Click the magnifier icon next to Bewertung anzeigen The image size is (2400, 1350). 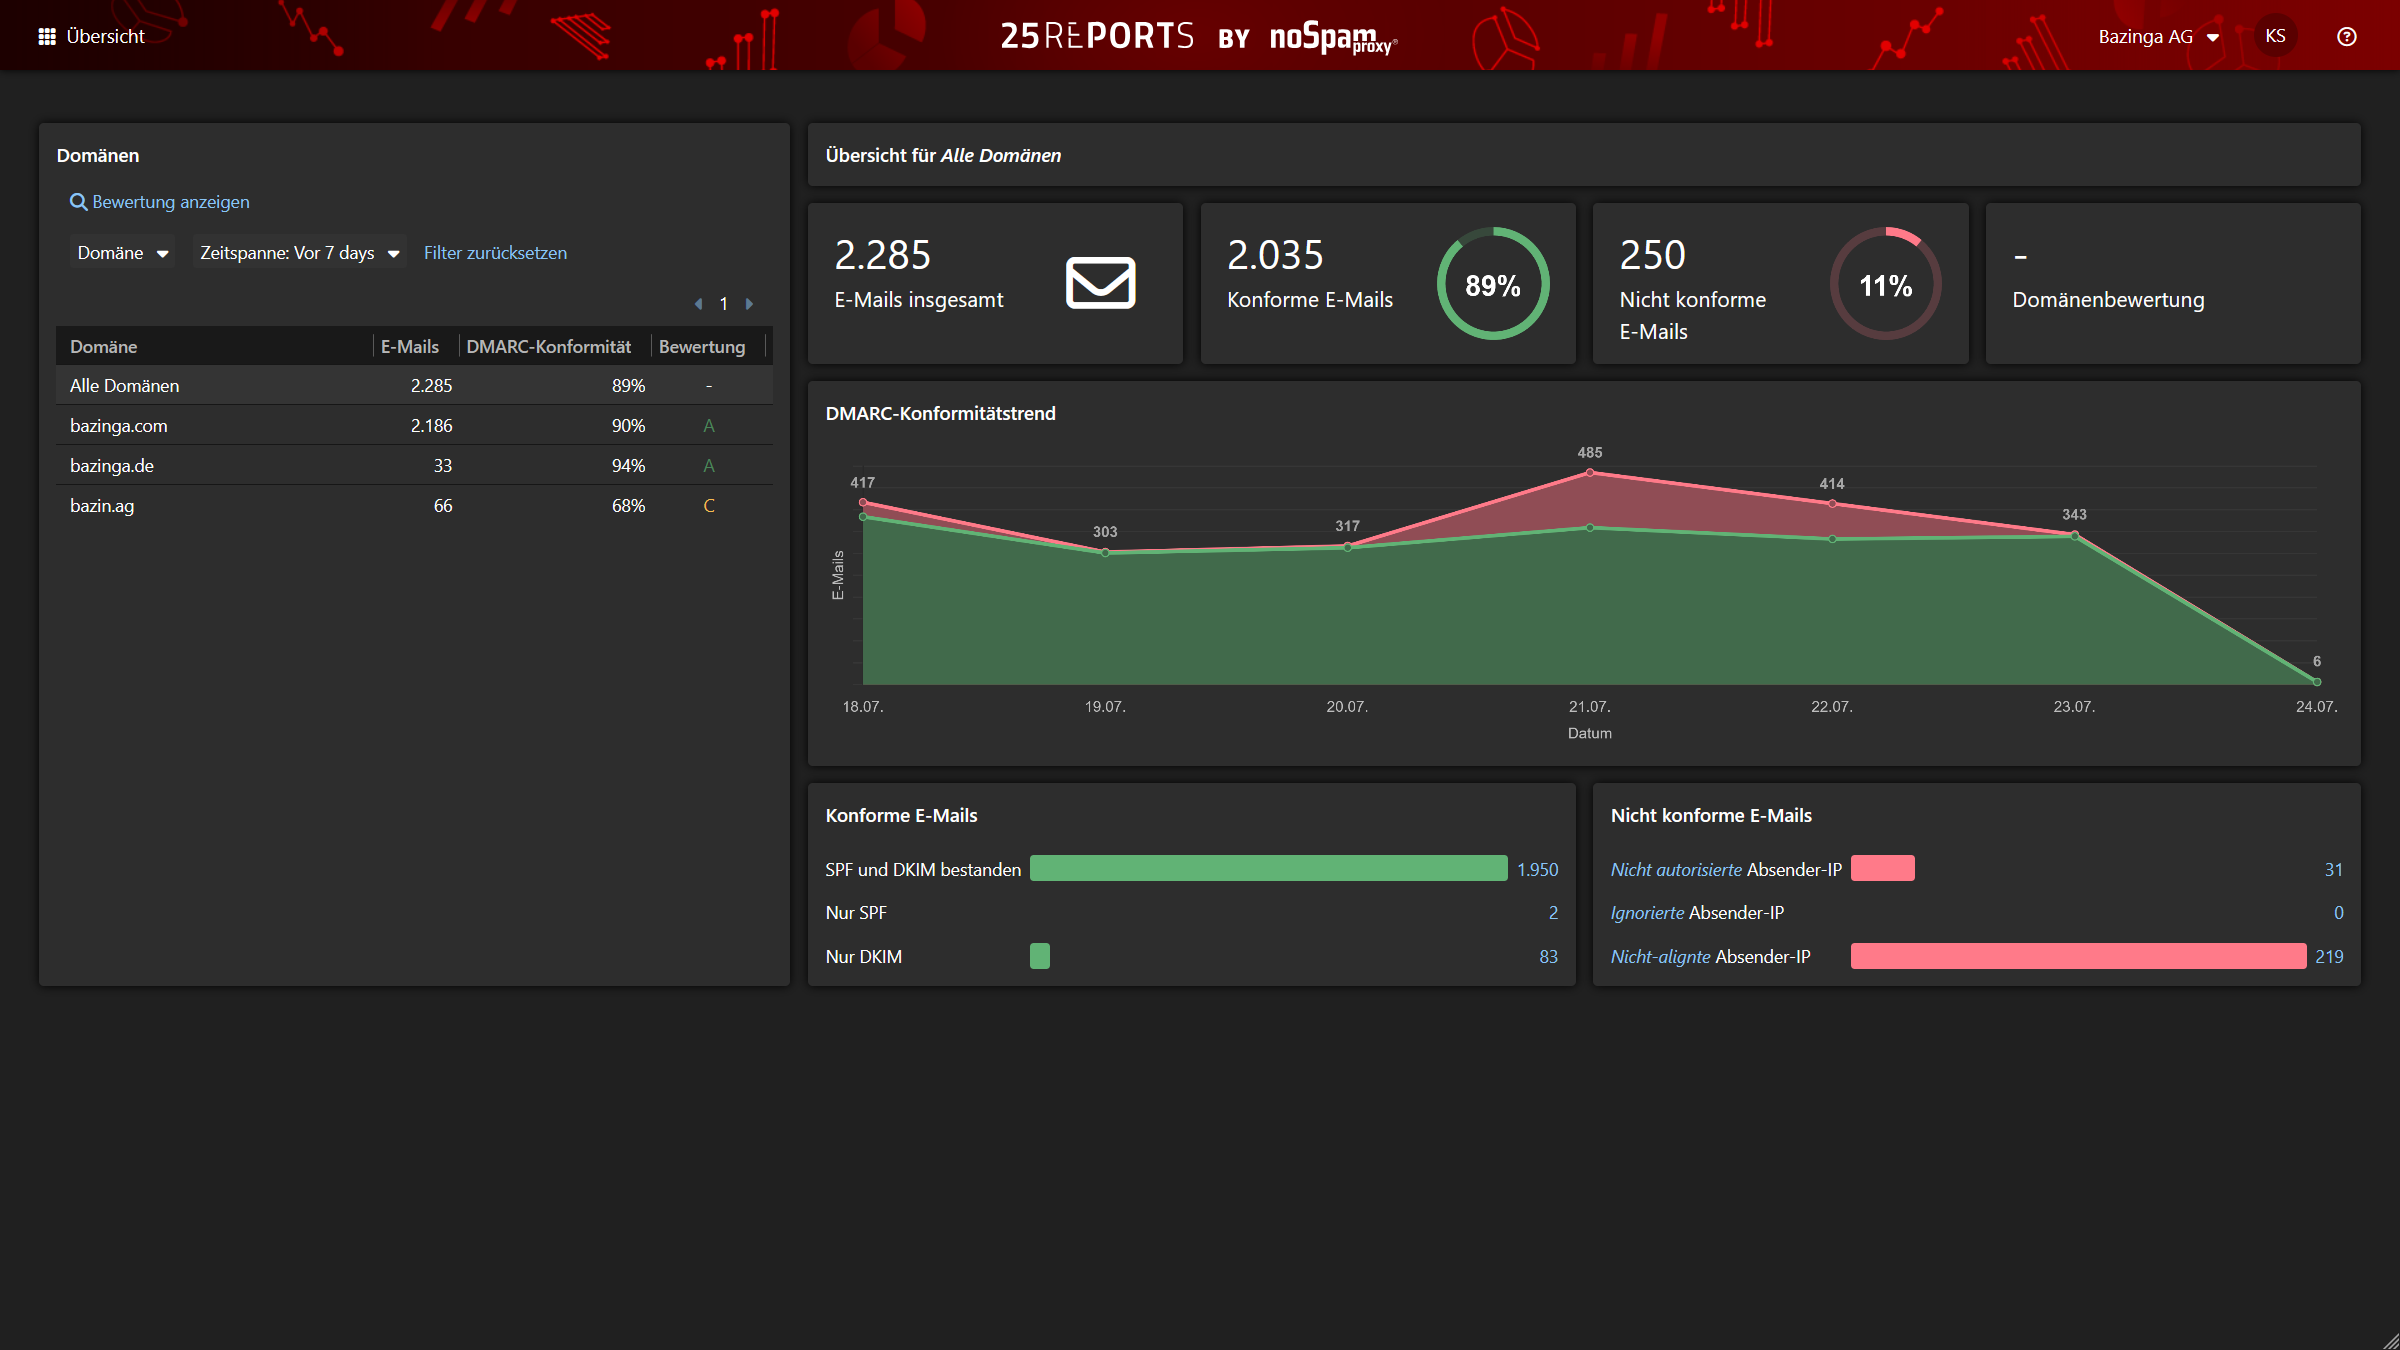click(78, 202)
